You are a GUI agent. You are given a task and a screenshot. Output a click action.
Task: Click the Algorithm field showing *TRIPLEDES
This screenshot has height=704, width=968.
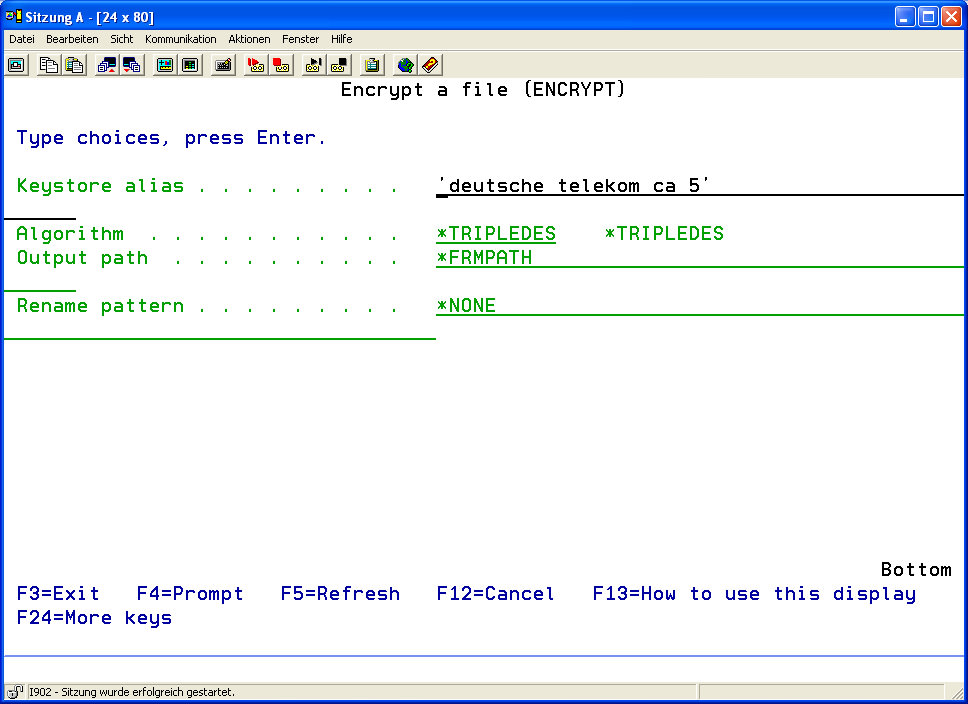tap(496, 234)
